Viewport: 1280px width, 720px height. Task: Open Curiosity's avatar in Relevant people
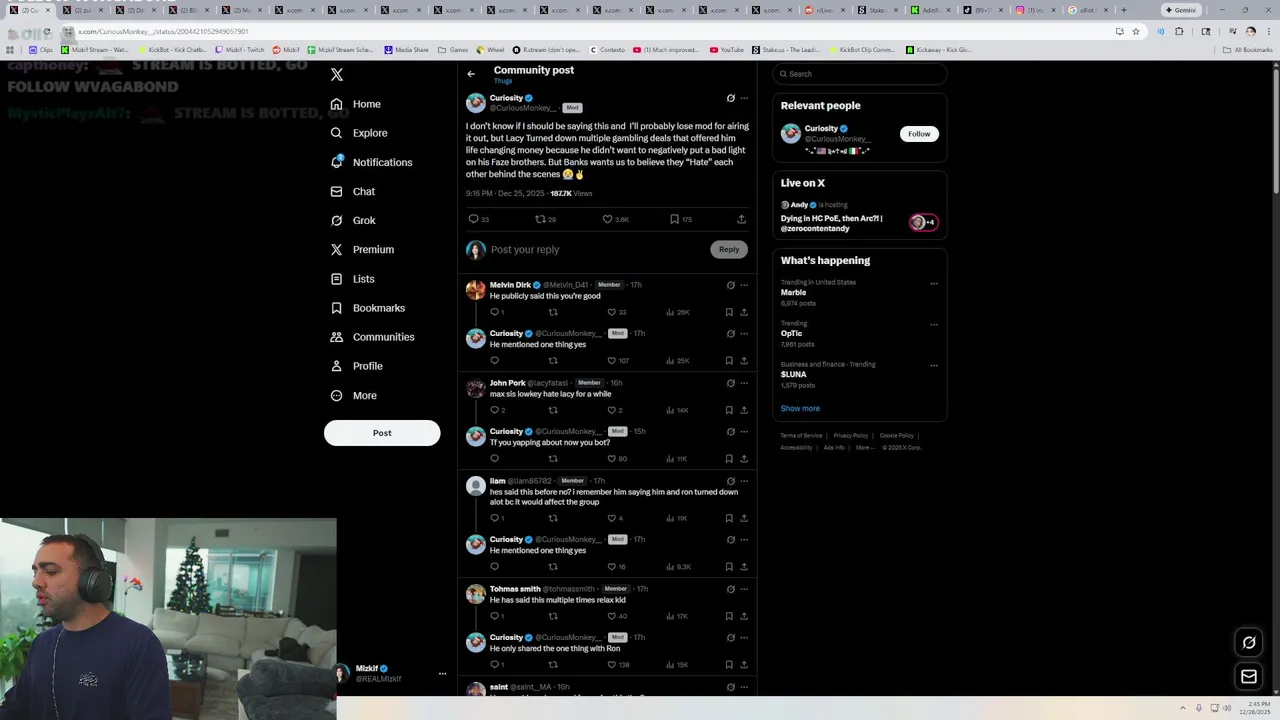click(x=791, y=134)
